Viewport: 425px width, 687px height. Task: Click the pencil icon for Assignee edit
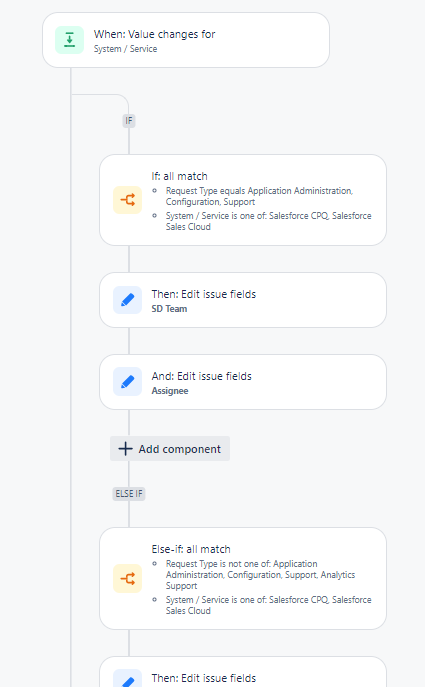[x=128, y=382]
